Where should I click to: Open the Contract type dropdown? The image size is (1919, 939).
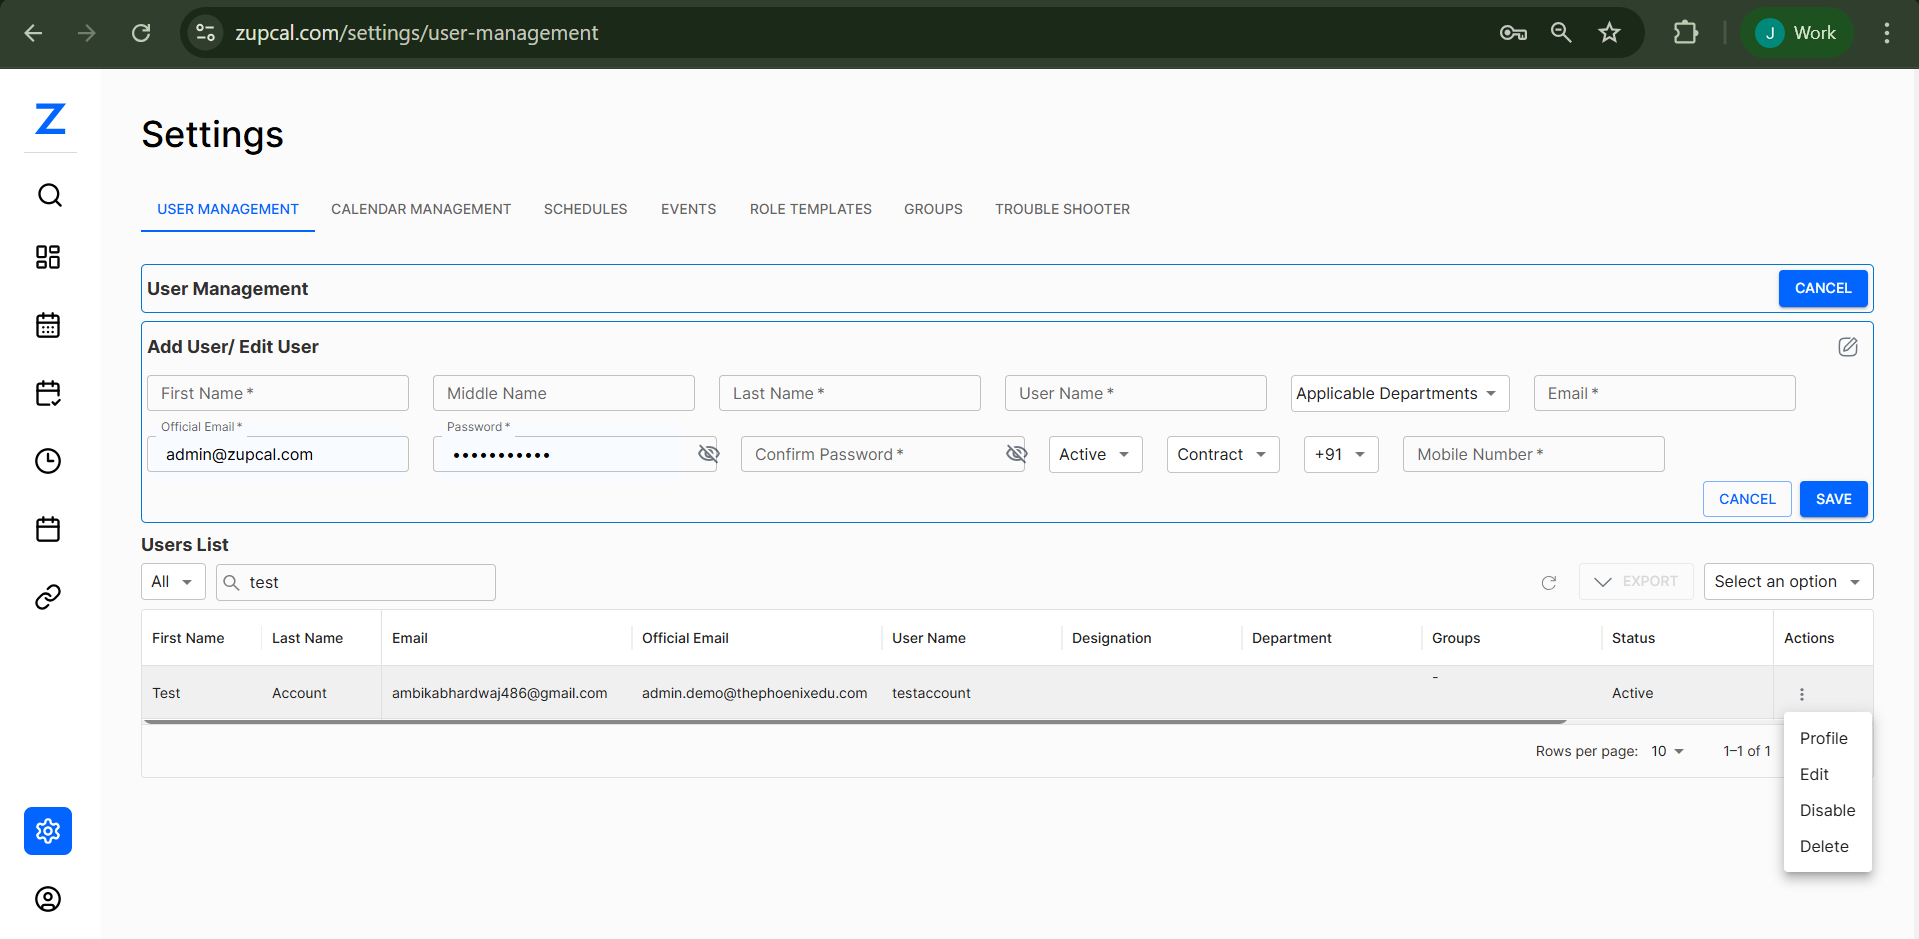pos(1222,455)
